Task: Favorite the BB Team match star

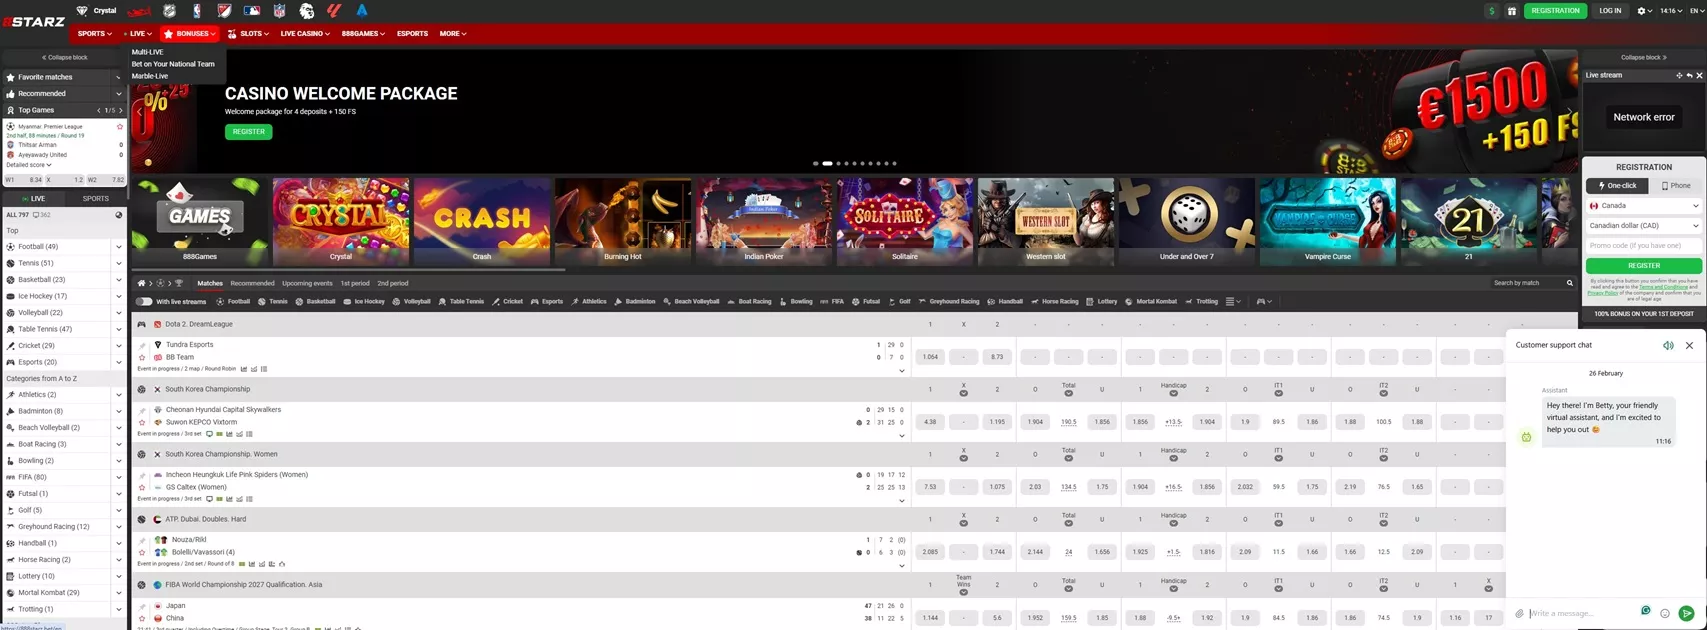Action: click(142, 357)
